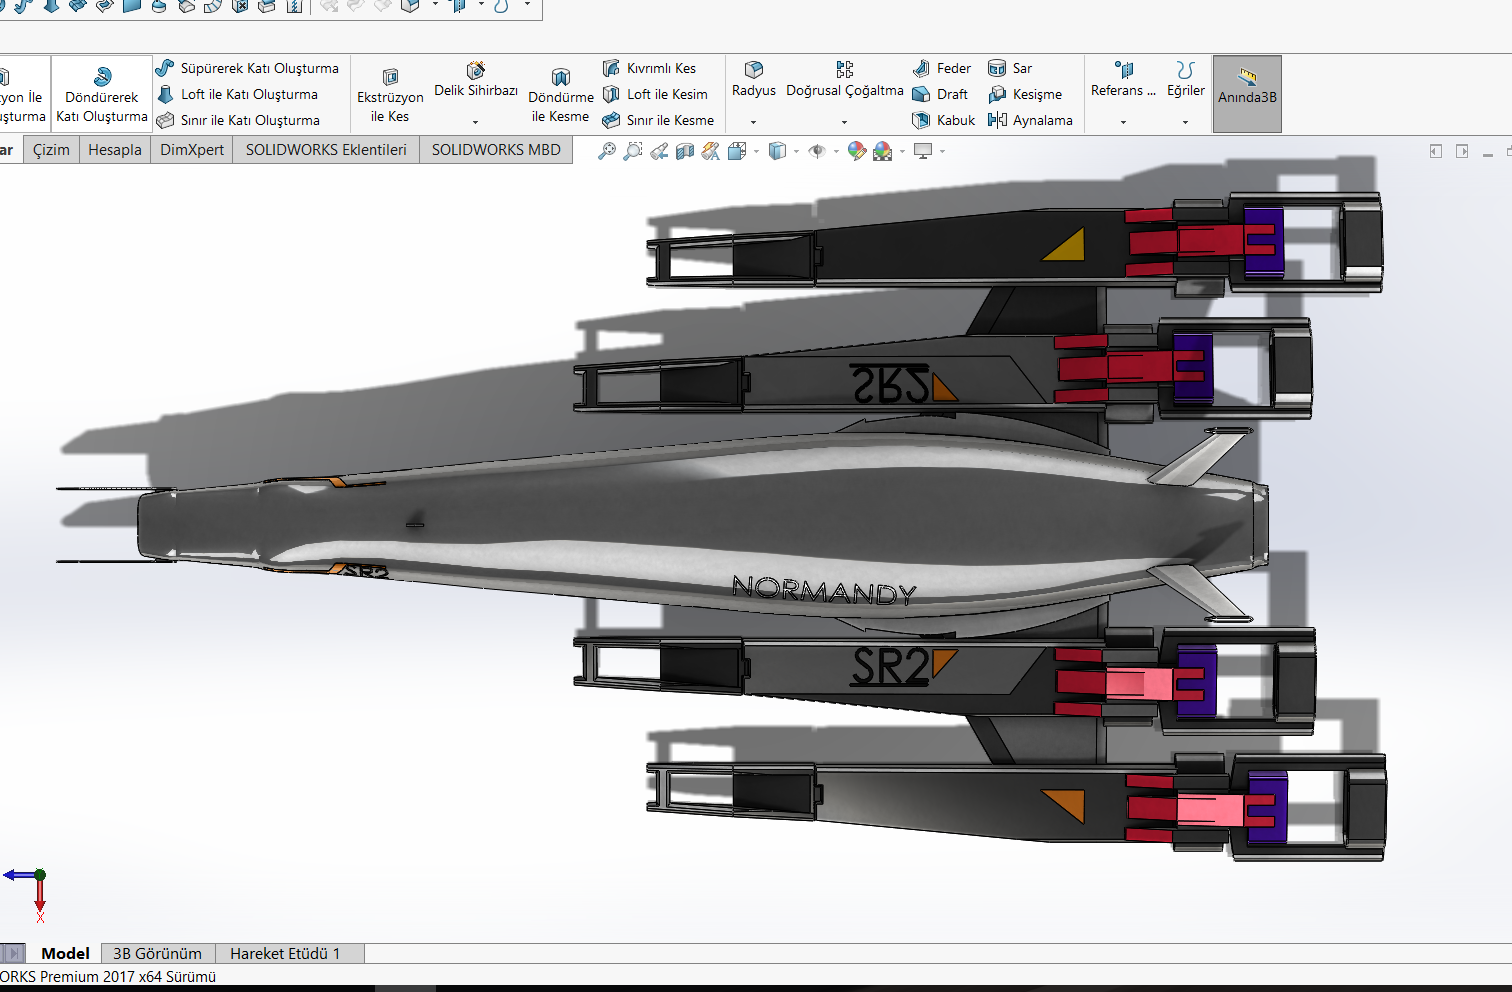
Task: Expand Referans dropdown arrow
Action: (1123, 122)
